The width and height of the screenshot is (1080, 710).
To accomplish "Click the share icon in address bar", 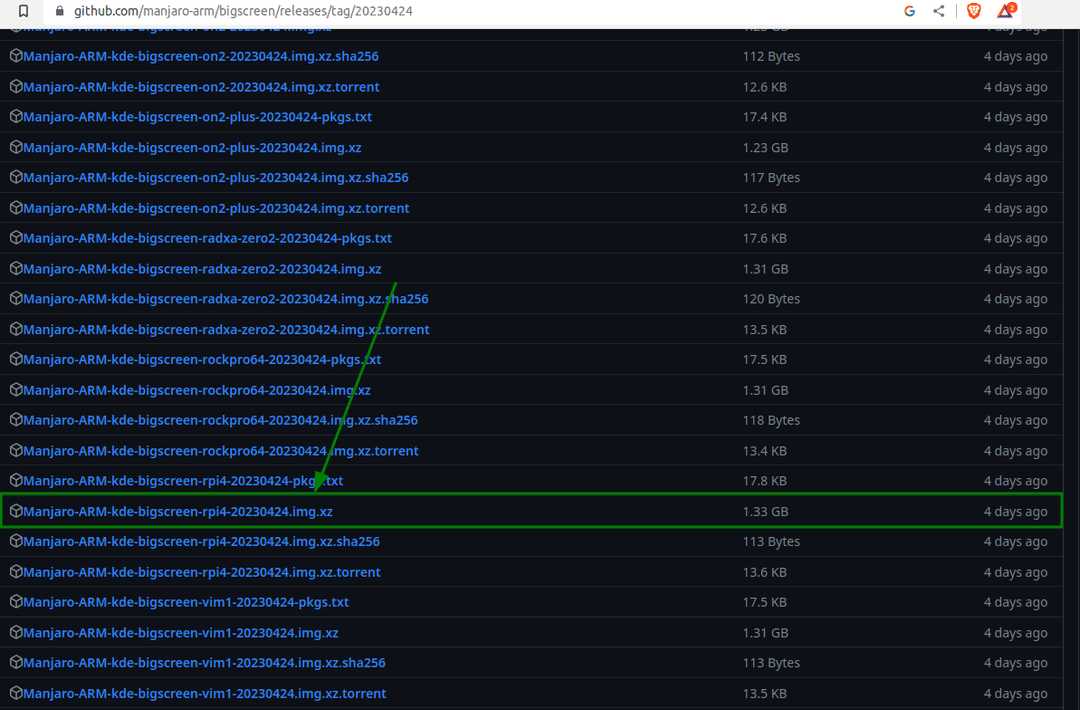I will (938, 11).
